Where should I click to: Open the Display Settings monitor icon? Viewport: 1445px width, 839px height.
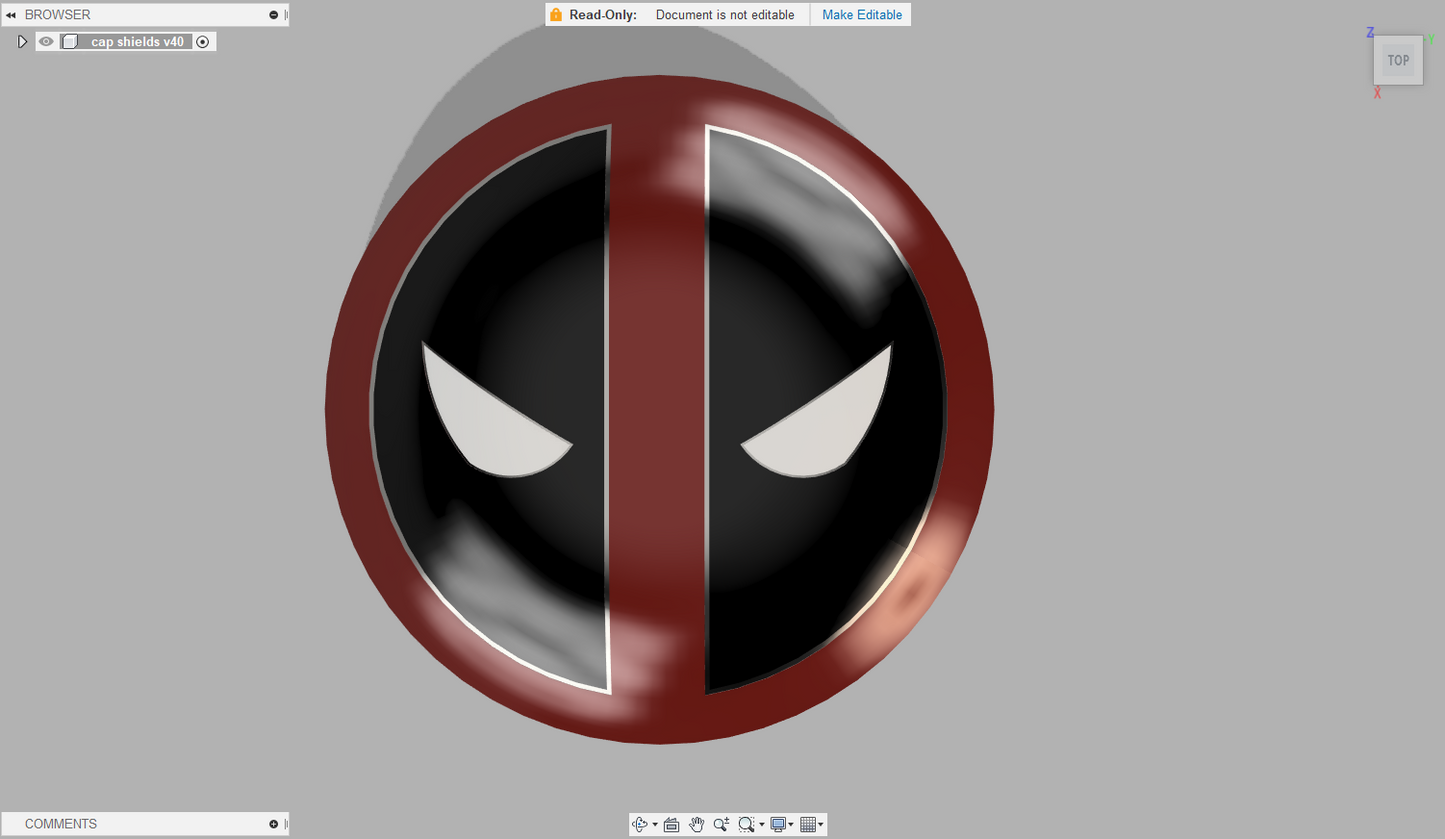pyautogui.click(x=778, y=824)
